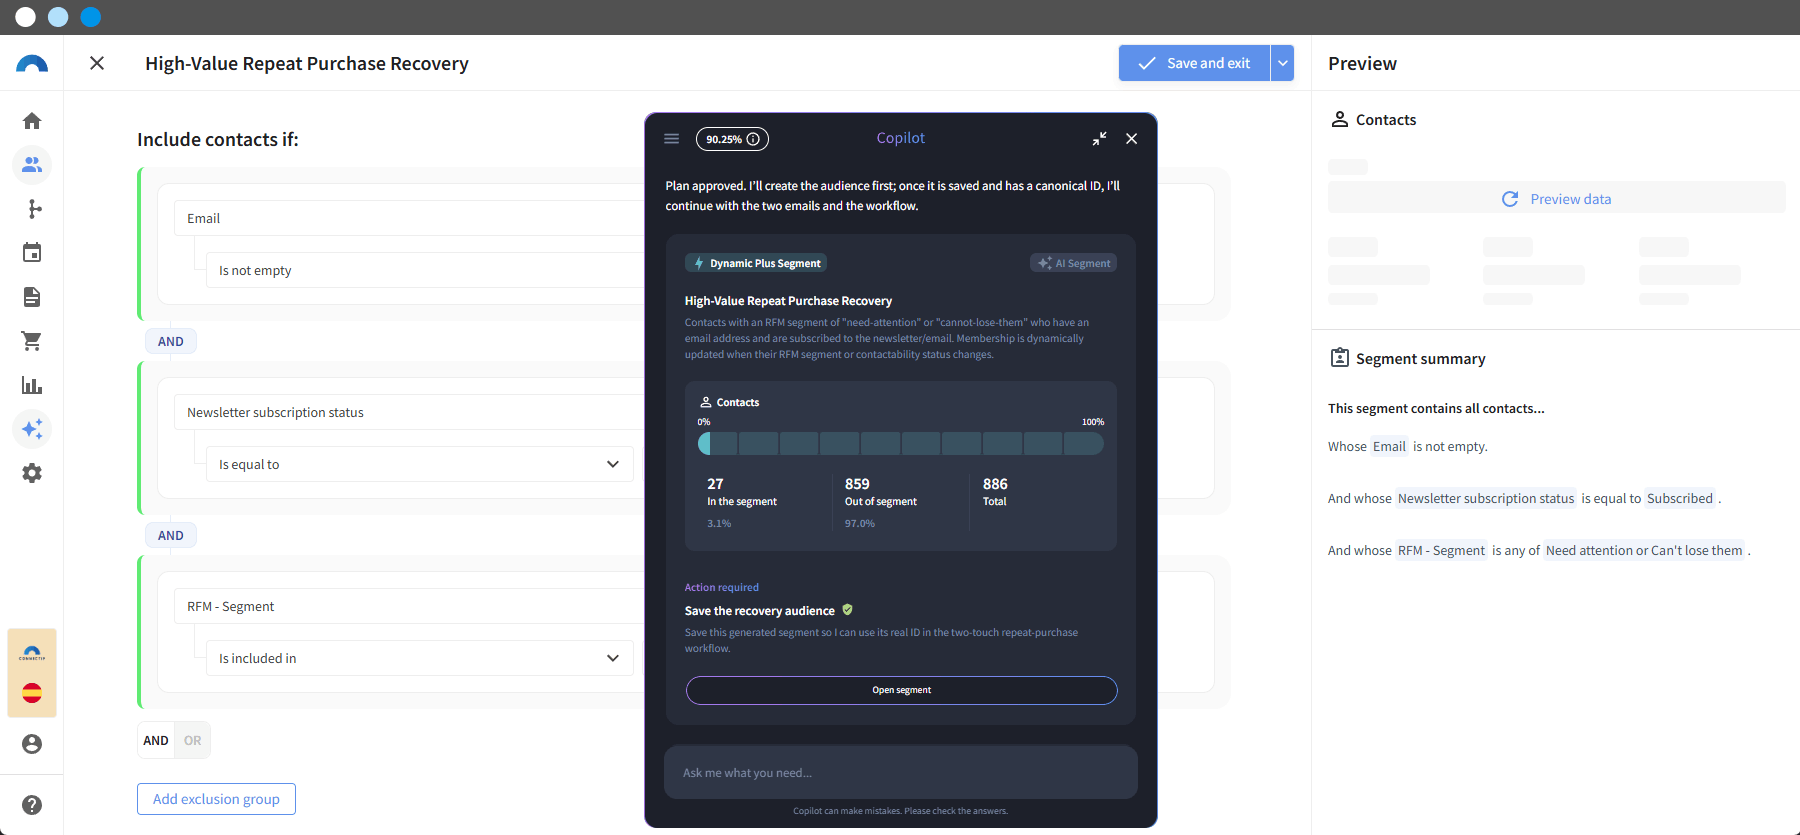Click the 'Ask me what you need' input

(x=901, y=772)
